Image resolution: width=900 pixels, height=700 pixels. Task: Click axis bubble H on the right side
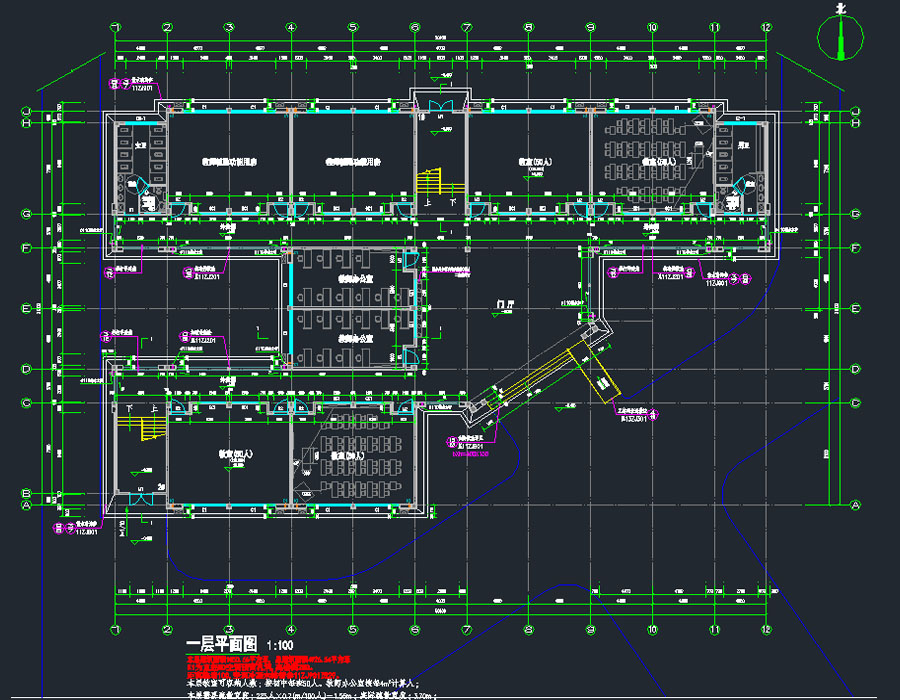coord(855,123)
